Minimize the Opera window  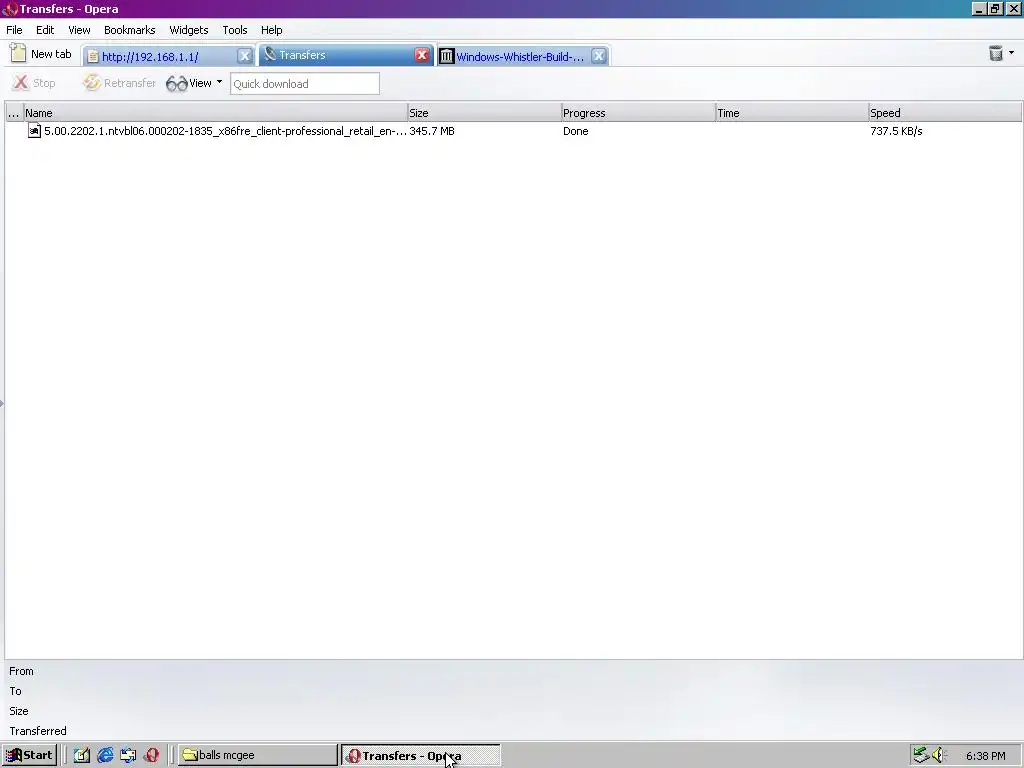pos(978,8)
